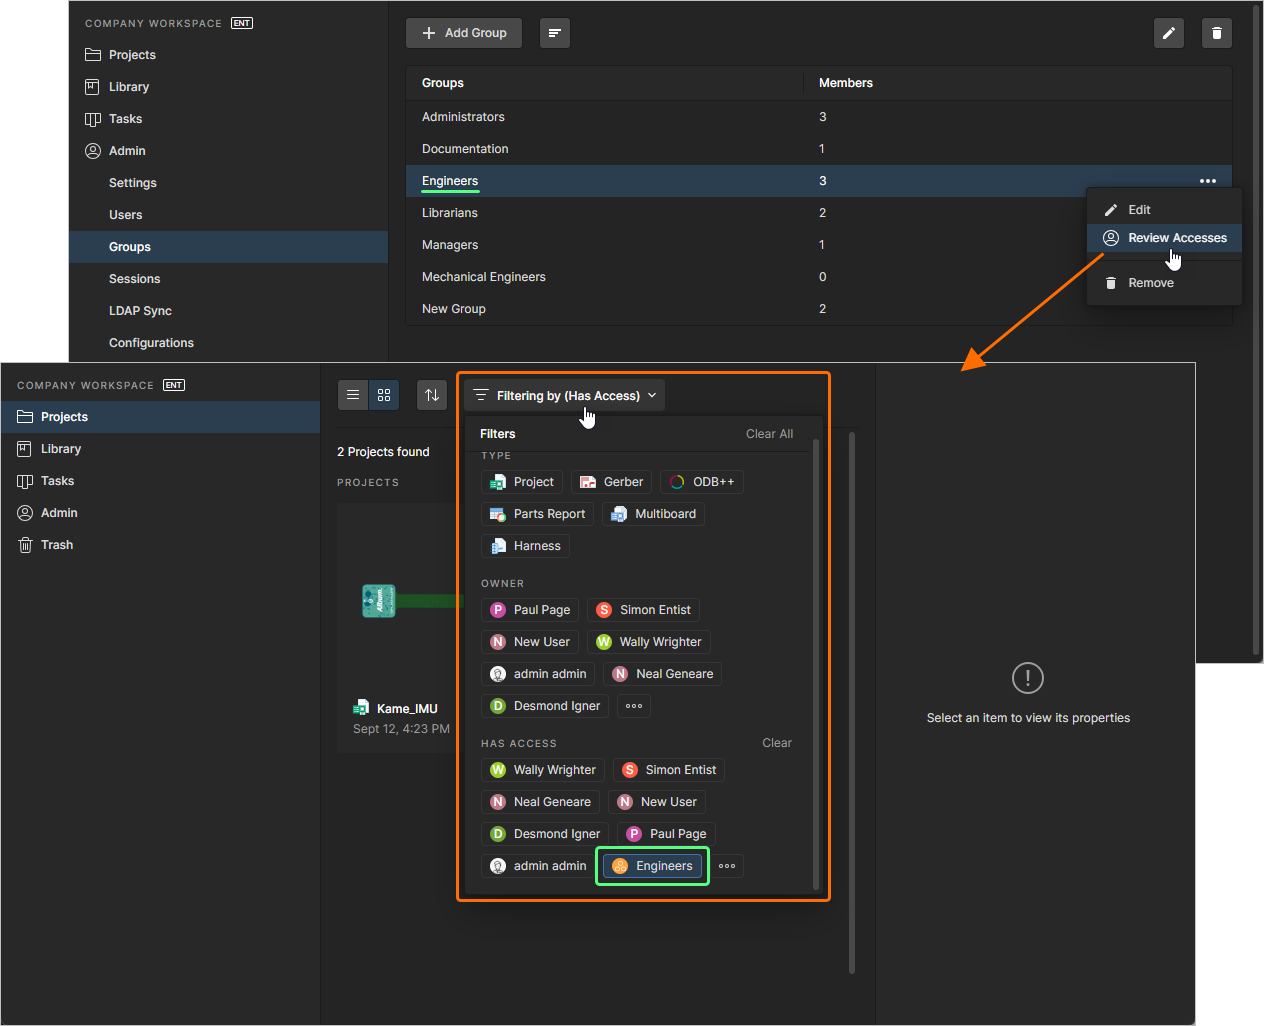The width and height of the screenshot is (1264, 1026).
Task: Toggle the Engineers Has Access filter
Action: 653,866
